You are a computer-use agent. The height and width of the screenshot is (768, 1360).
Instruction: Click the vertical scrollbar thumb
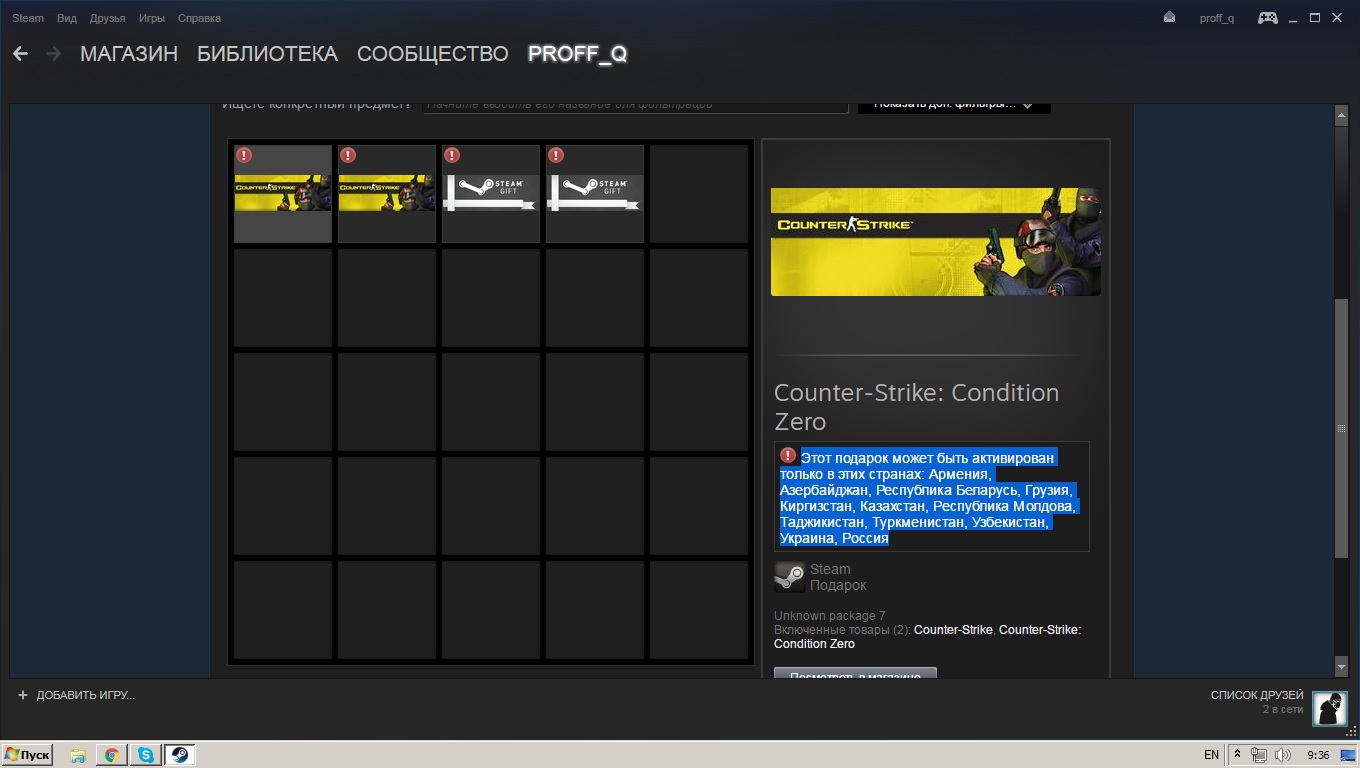click(x=1342, y=428)
